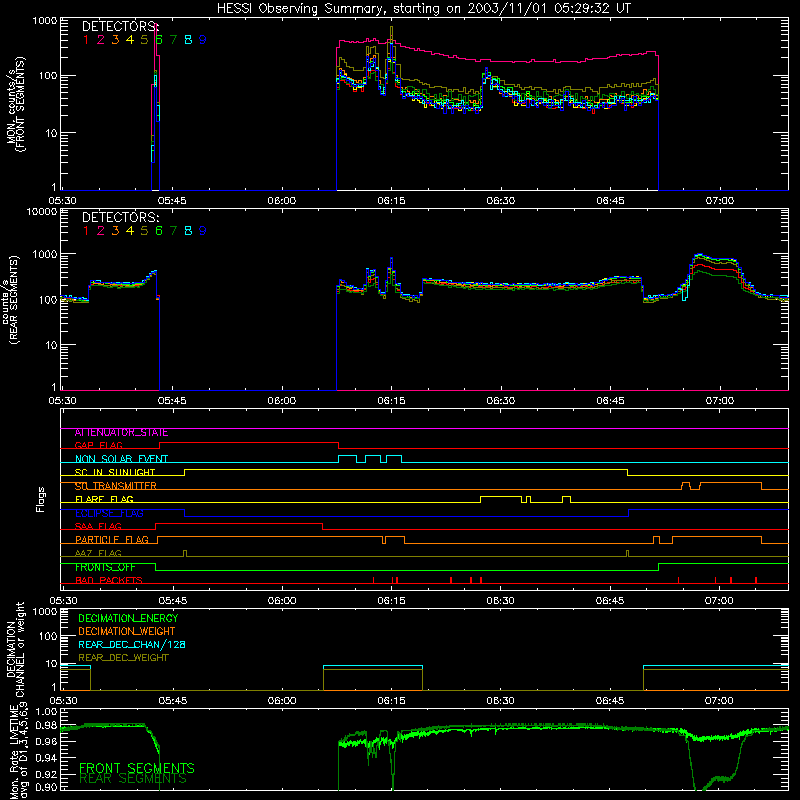Viewport: 800px width, 800px height.
Task: Click the 07:00 tick under the flags plot
Action: tap(719, 601)
